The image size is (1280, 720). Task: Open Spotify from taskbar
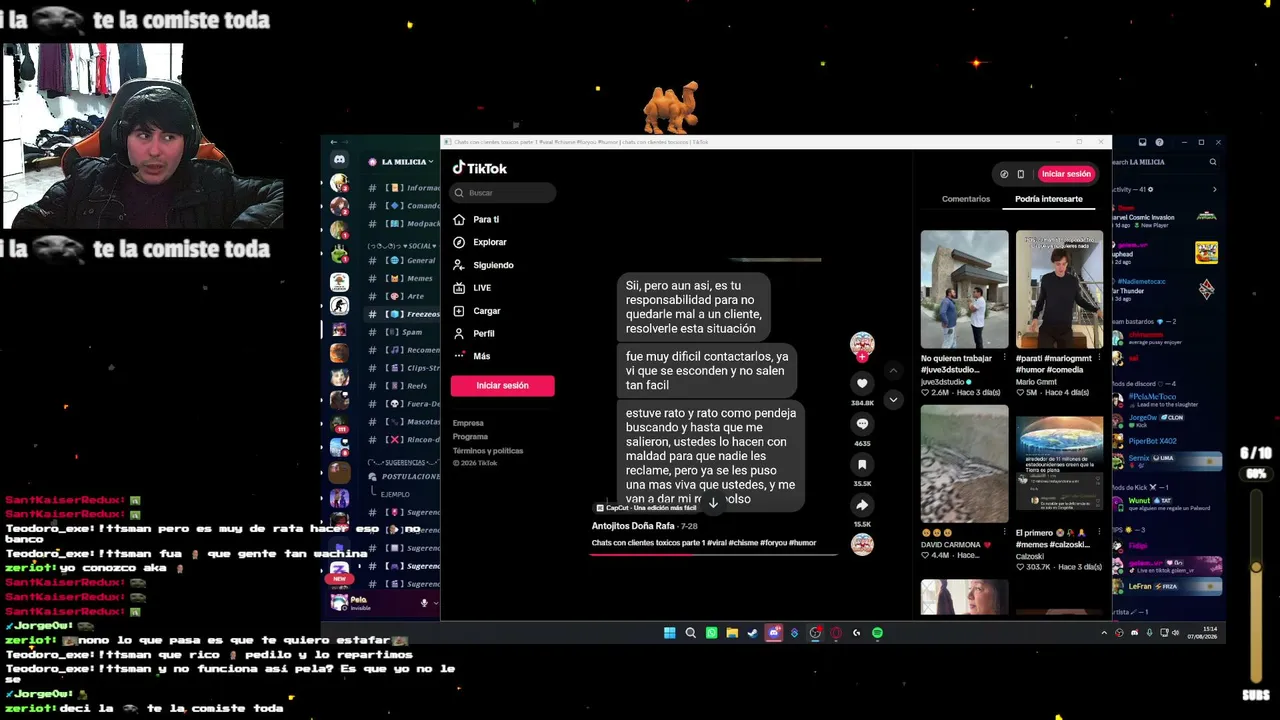pyautogui.click(x=877, y=633)
